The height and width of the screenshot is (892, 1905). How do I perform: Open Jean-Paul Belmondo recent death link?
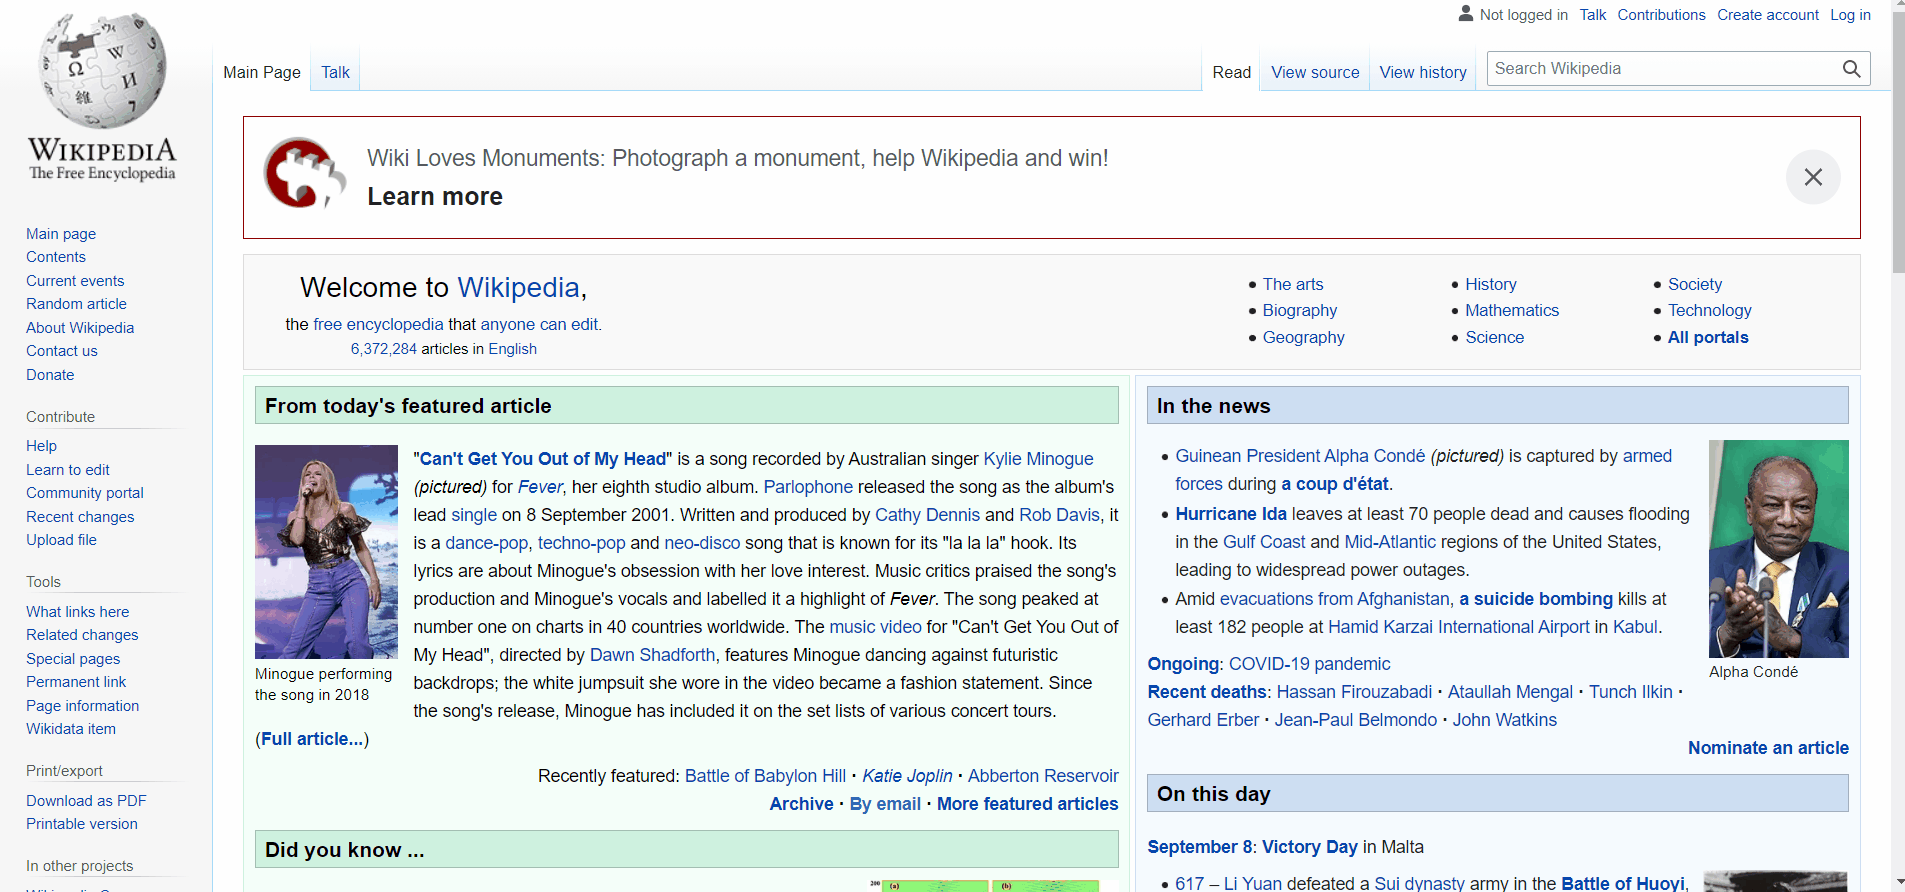(1355, 720)
